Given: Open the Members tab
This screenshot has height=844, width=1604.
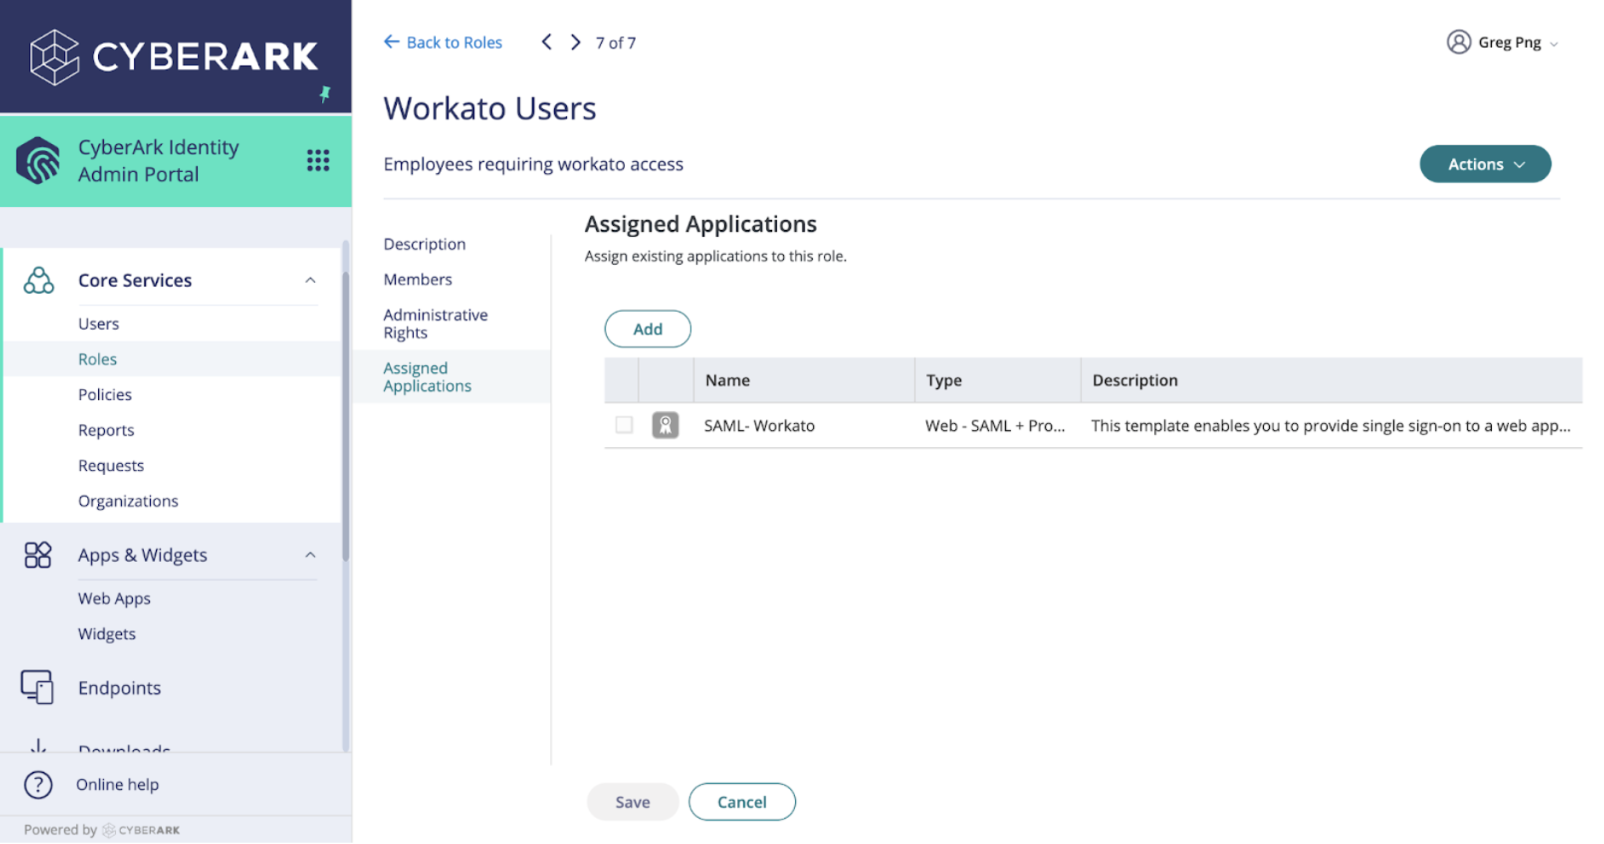Looking at the screenshot, I should coord(418,279).
